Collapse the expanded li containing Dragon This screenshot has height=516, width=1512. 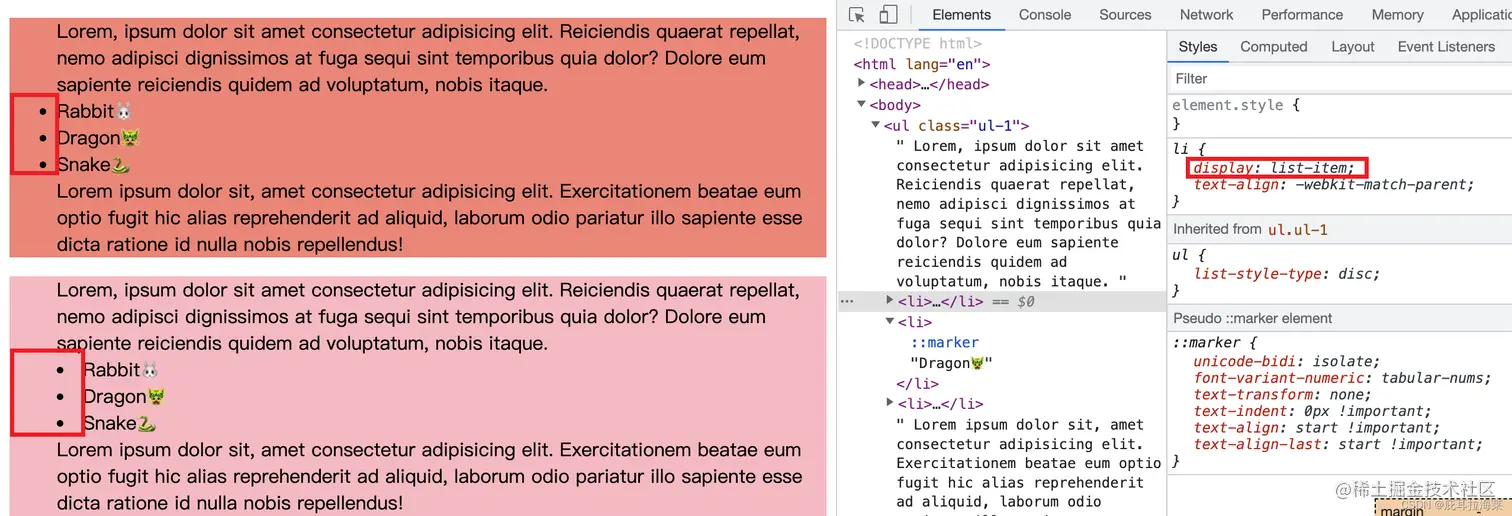890,322
